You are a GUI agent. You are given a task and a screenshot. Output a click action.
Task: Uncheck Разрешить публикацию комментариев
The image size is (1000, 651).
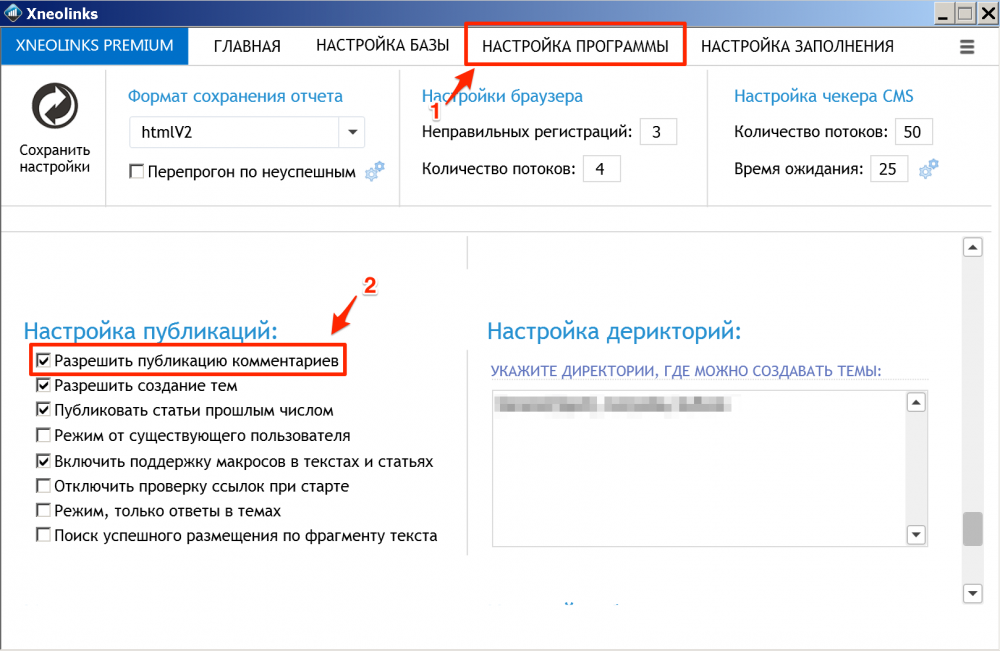coord(43,361)
